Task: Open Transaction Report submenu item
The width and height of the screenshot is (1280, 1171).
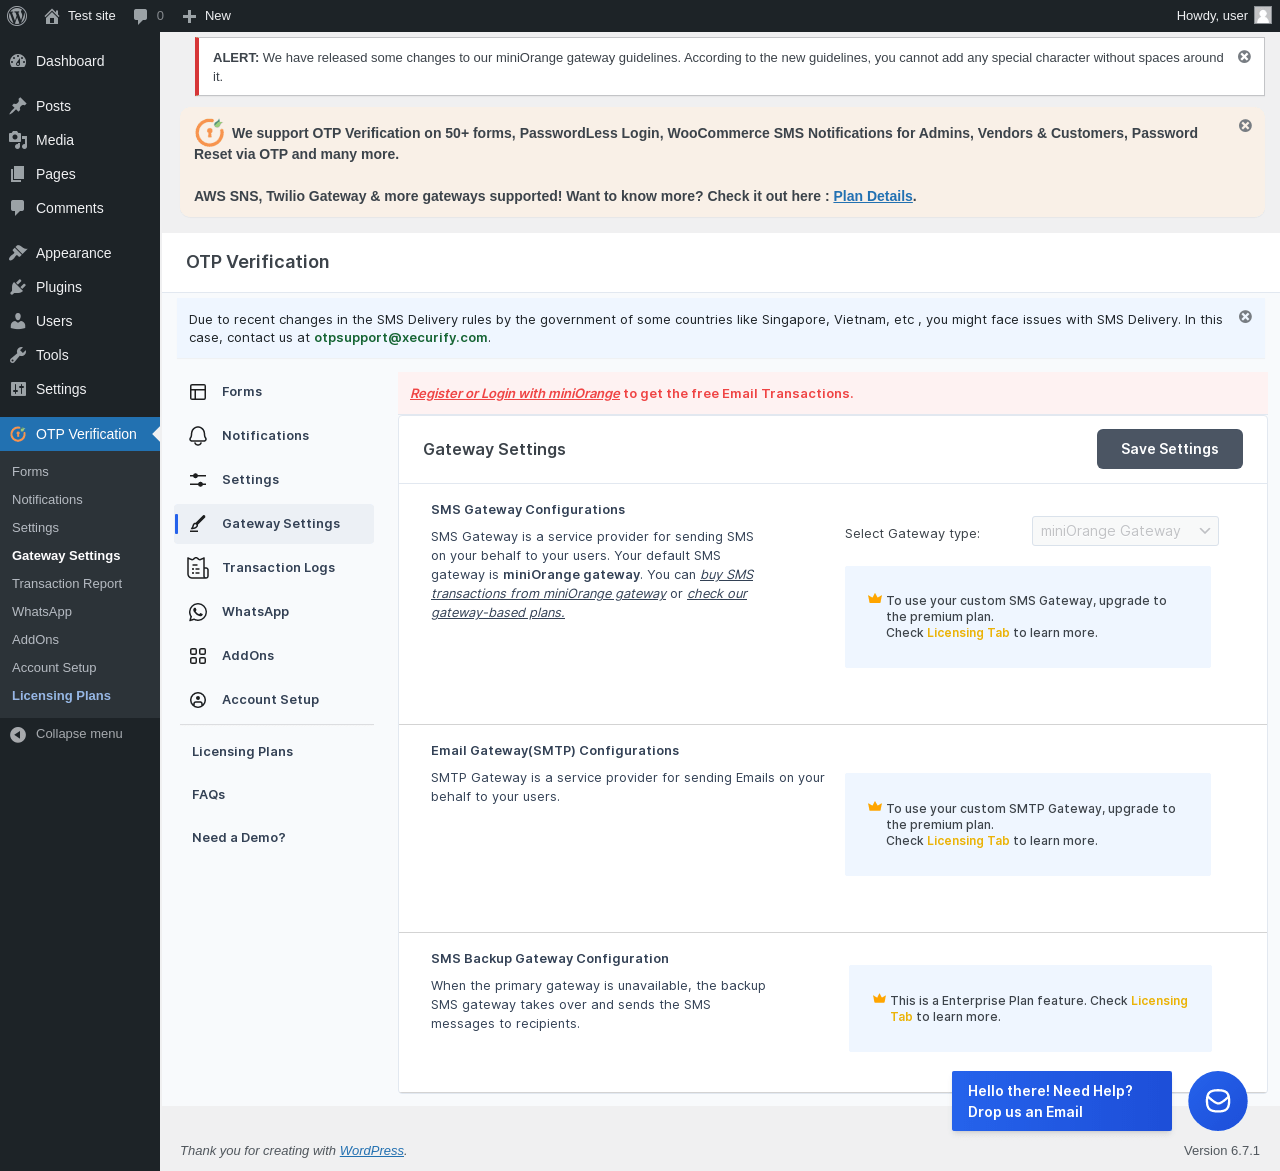Action: [67, 584]
